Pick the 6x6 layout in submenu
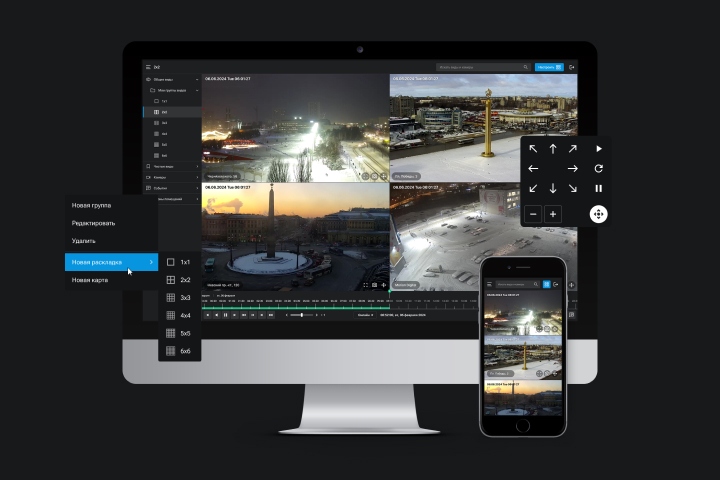This screenshot has width=720, height=480. coord(180,351)
